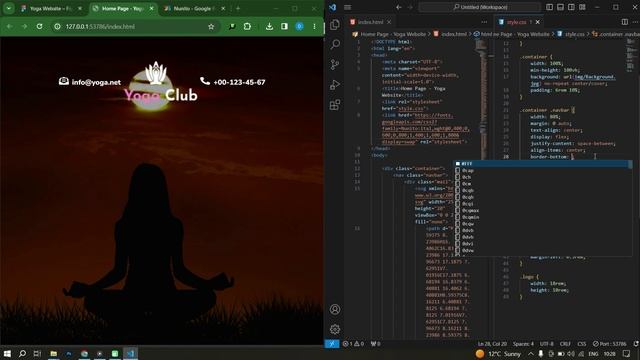640x360 pixels.
Task: Change the CSS language mode
Action: tap(582, 344)
